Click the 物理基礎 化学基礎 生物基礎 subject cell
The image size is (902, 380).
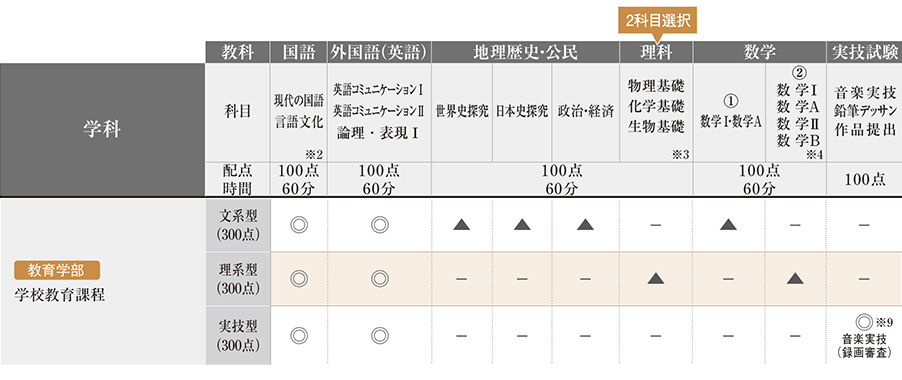(x=656, y=112)
